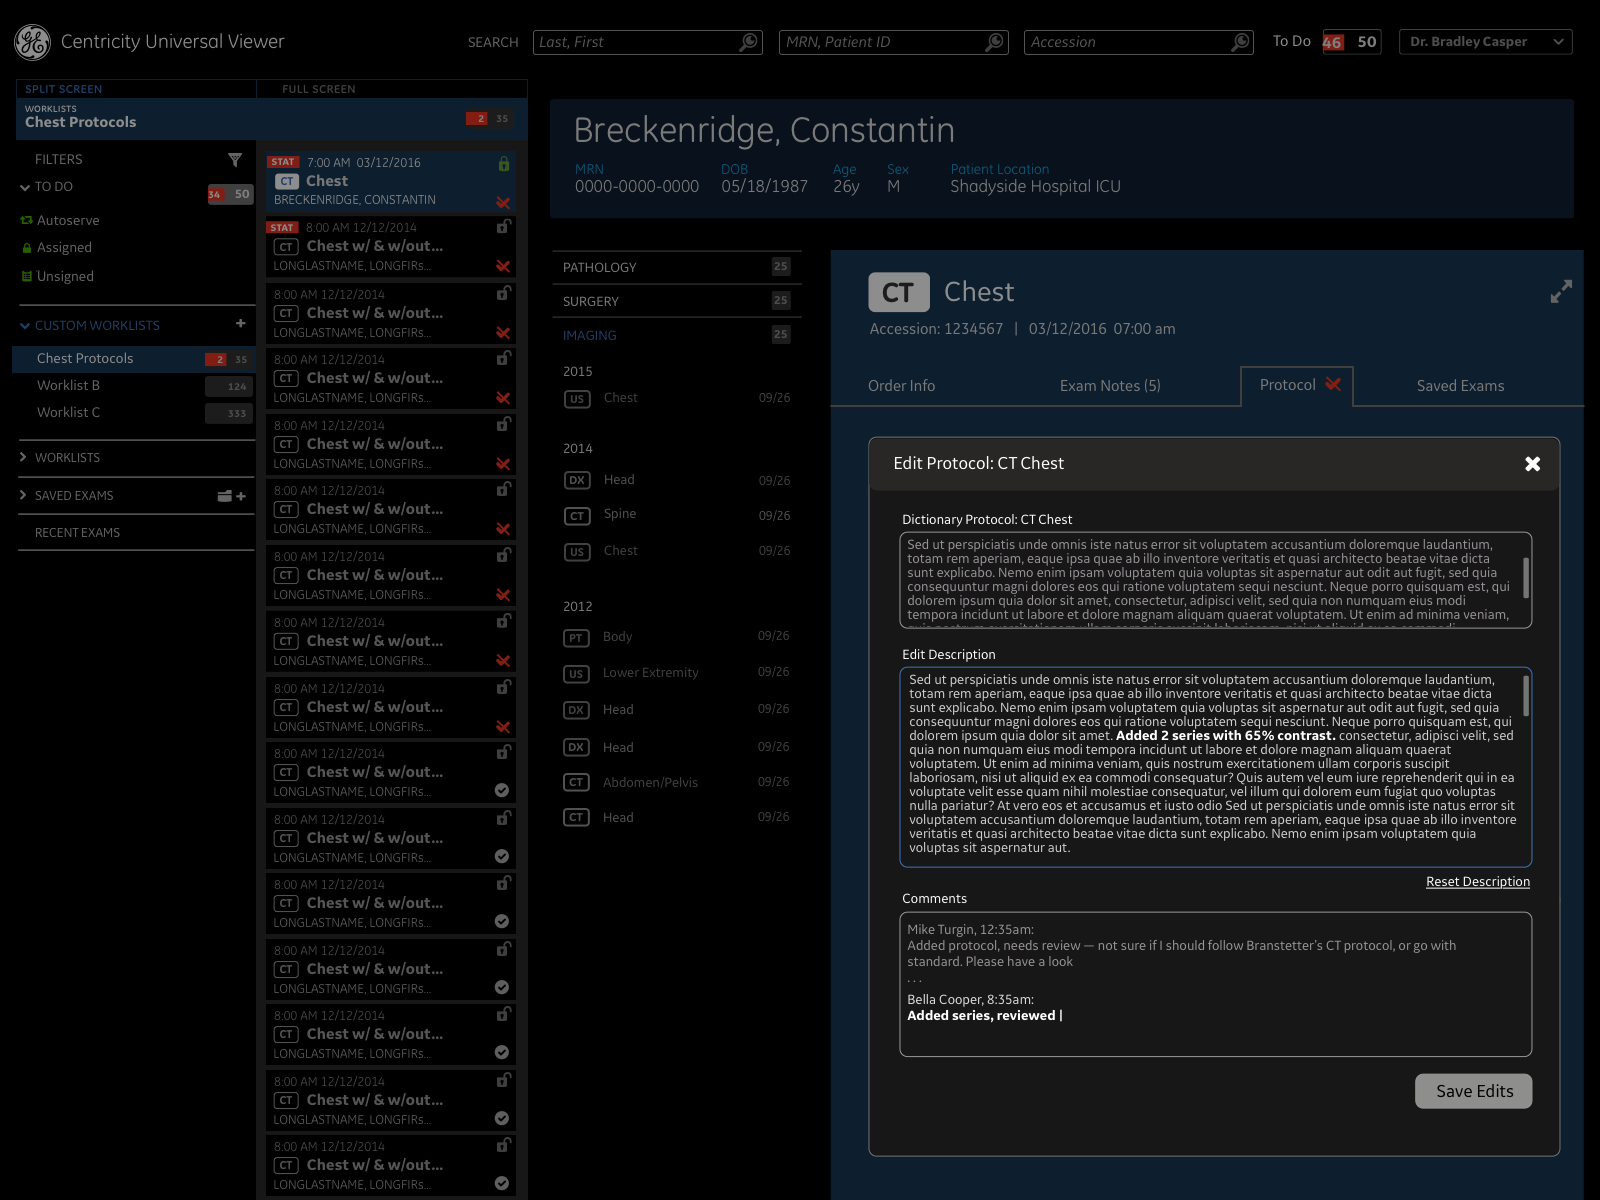Click the large CT modality badge for Chest
This screenshot has height=1200, width=1600.
pyautogui.click(x=899, y=292)
